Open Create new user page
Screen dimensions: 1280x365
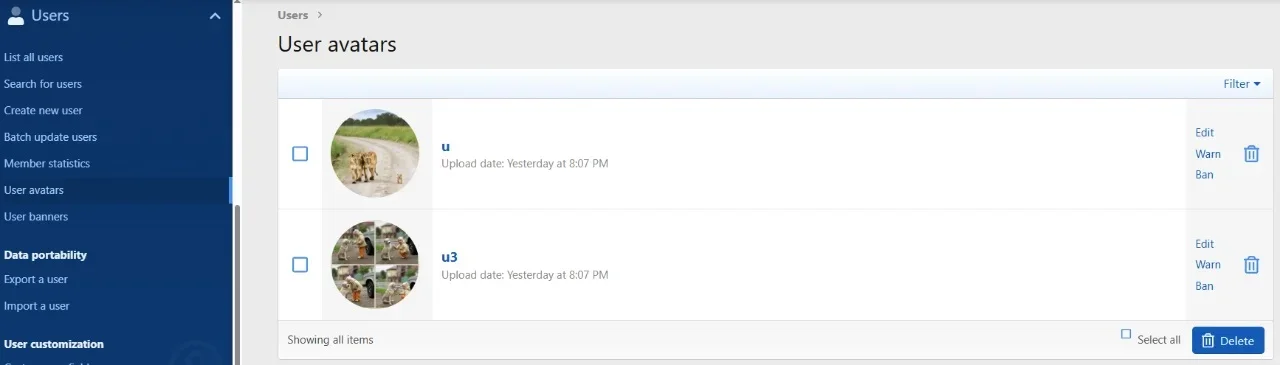click(43, 111)
